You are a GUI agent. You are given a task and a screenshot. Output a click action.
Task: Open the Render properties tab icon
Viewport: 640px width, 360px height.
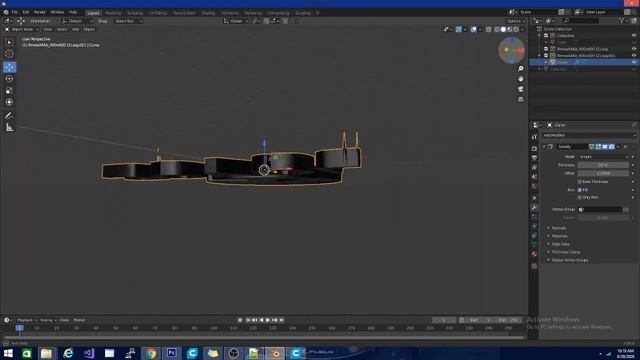[x=534, y=149]
